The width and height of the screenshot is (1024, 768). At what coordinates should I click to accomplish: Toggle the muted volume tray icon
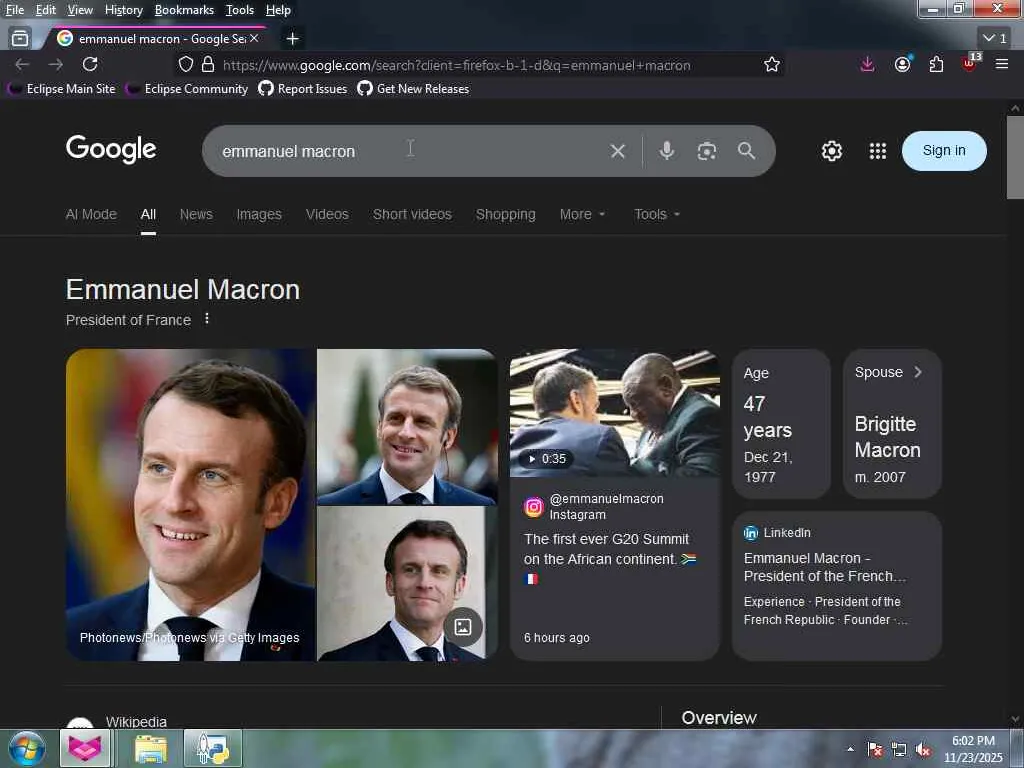[923, 749]
